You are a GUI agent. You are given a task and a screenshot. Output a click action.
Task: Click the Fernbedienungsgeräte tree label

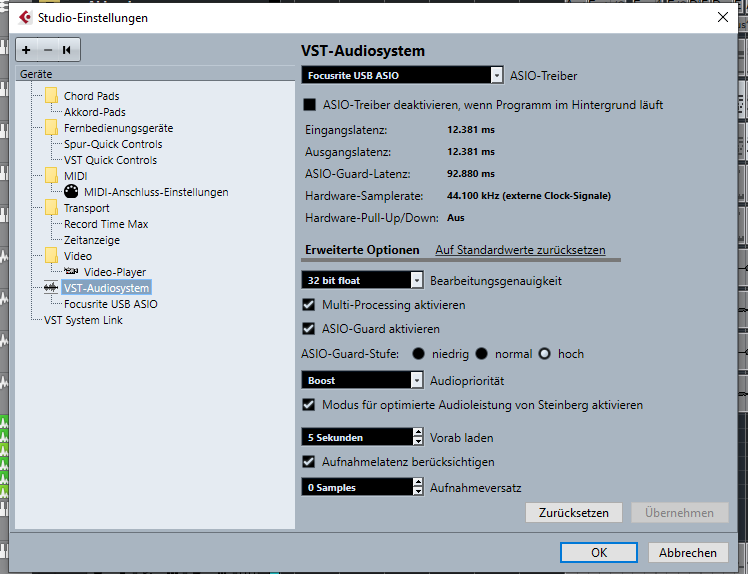point(118,128)
